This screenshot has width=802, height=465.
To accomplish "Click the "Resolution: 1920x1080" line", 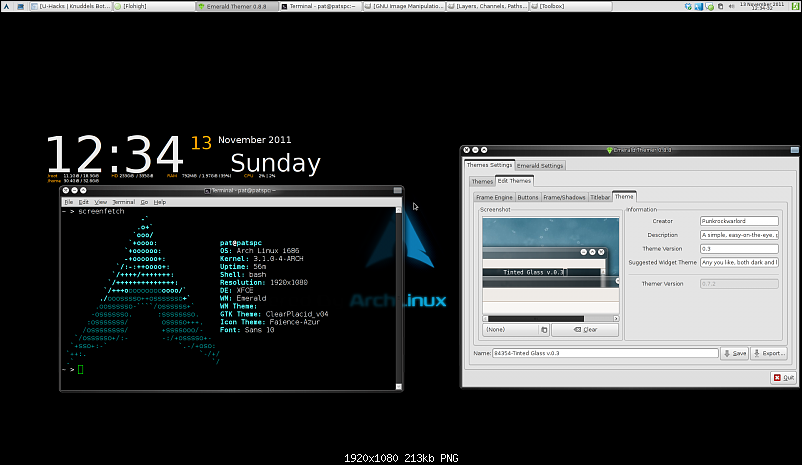I will coord(263,282).
